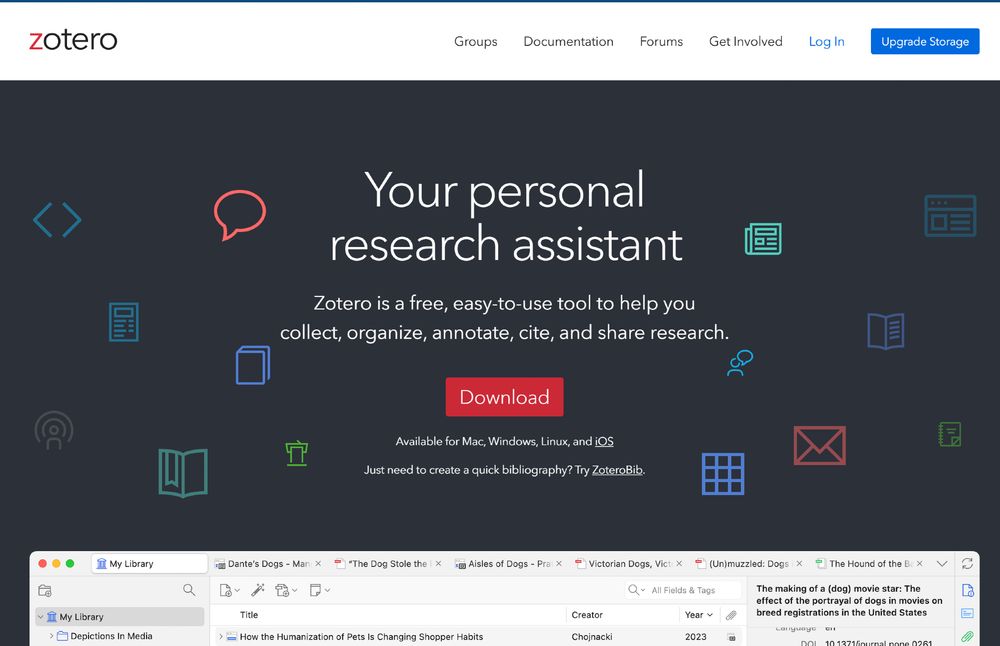Viewport: 1000px width, 646px height.
Task: Click the Title column header
Action: (249, 615)
